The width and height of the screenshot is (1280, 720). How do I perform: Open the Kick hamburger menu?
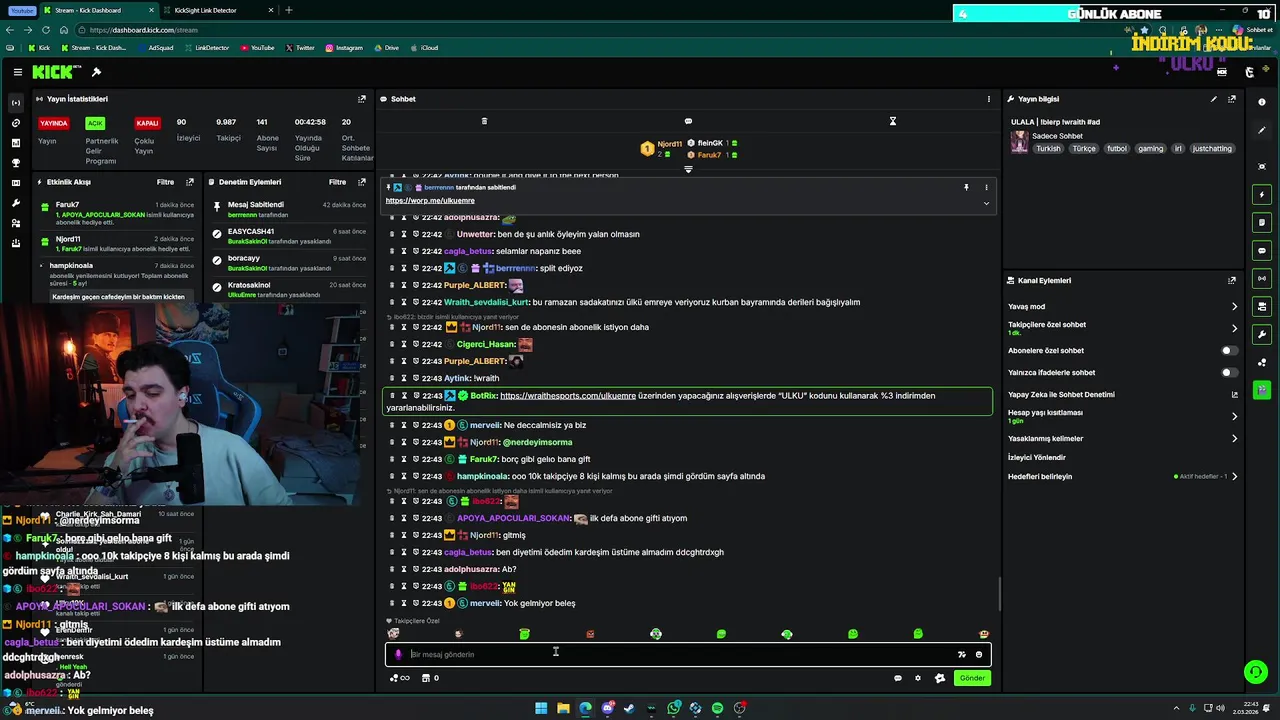click(x=18, y=72)
